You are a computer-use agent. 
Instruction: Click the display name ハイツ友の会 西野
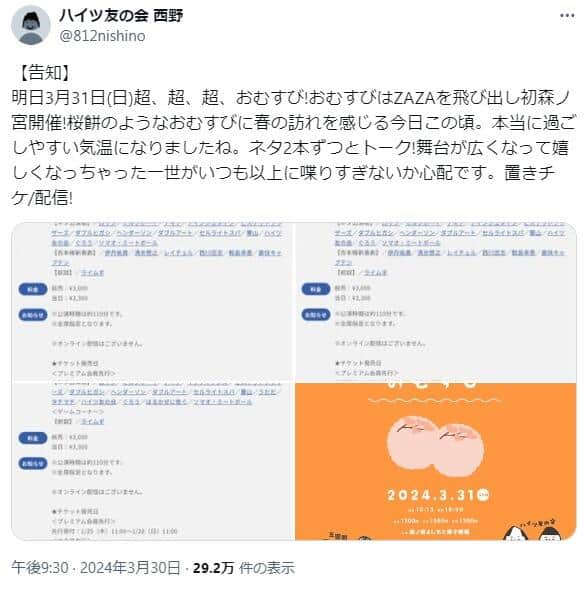coord(121,16)
